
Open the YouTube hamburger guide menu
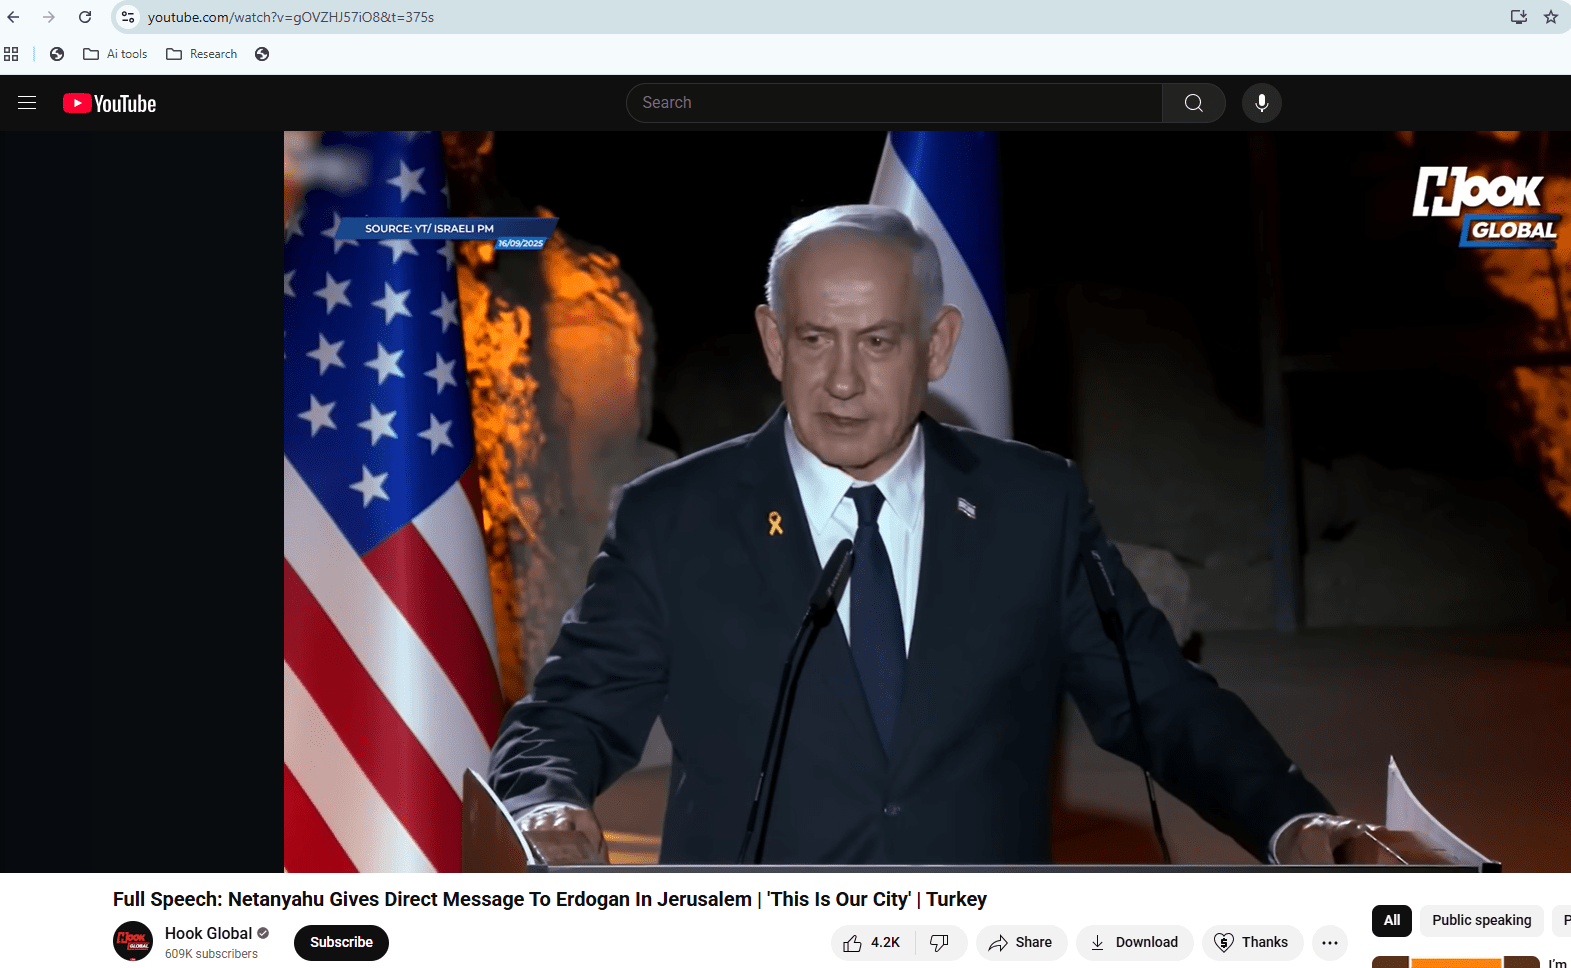[27, 103]
